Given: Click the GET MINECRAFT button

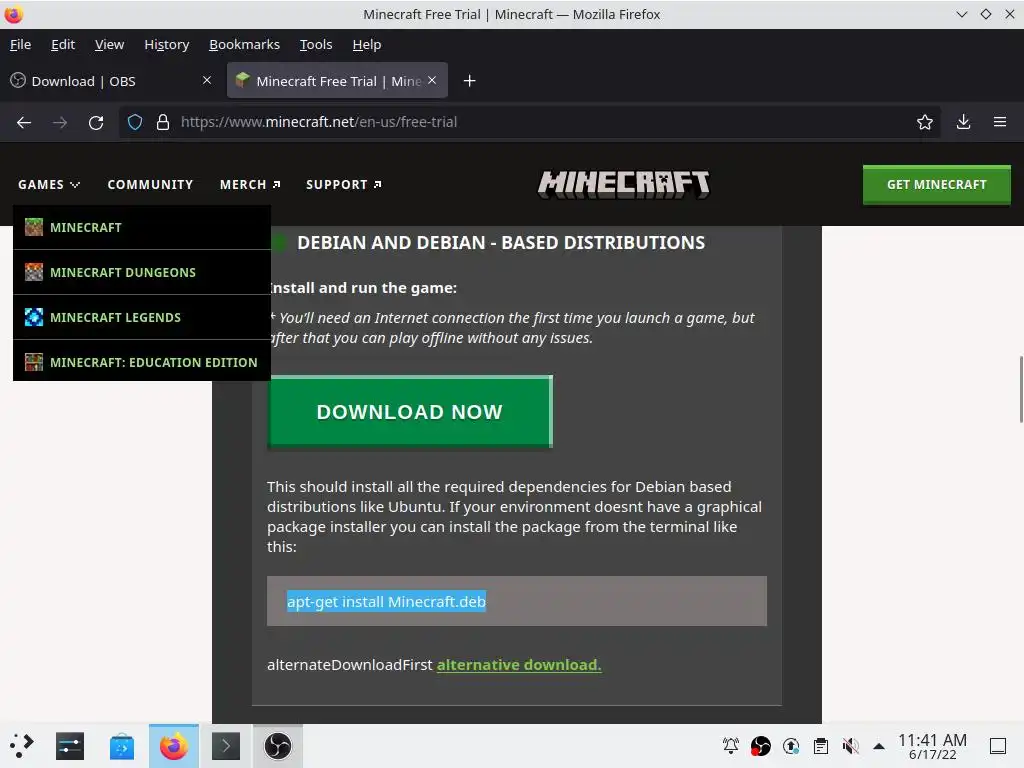Looking at the screenshot, I should pos(936,185).
